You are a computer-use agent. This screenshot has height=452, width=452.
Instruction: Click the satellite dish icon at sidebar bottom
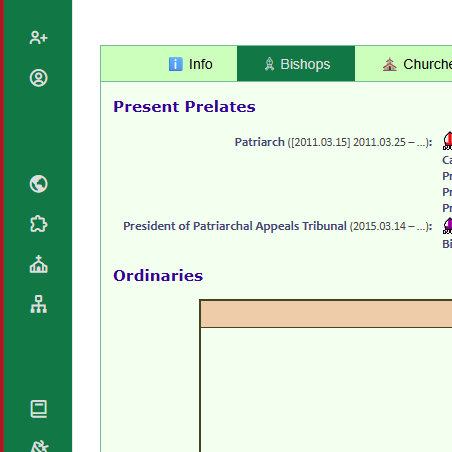(x=39, y=446)
